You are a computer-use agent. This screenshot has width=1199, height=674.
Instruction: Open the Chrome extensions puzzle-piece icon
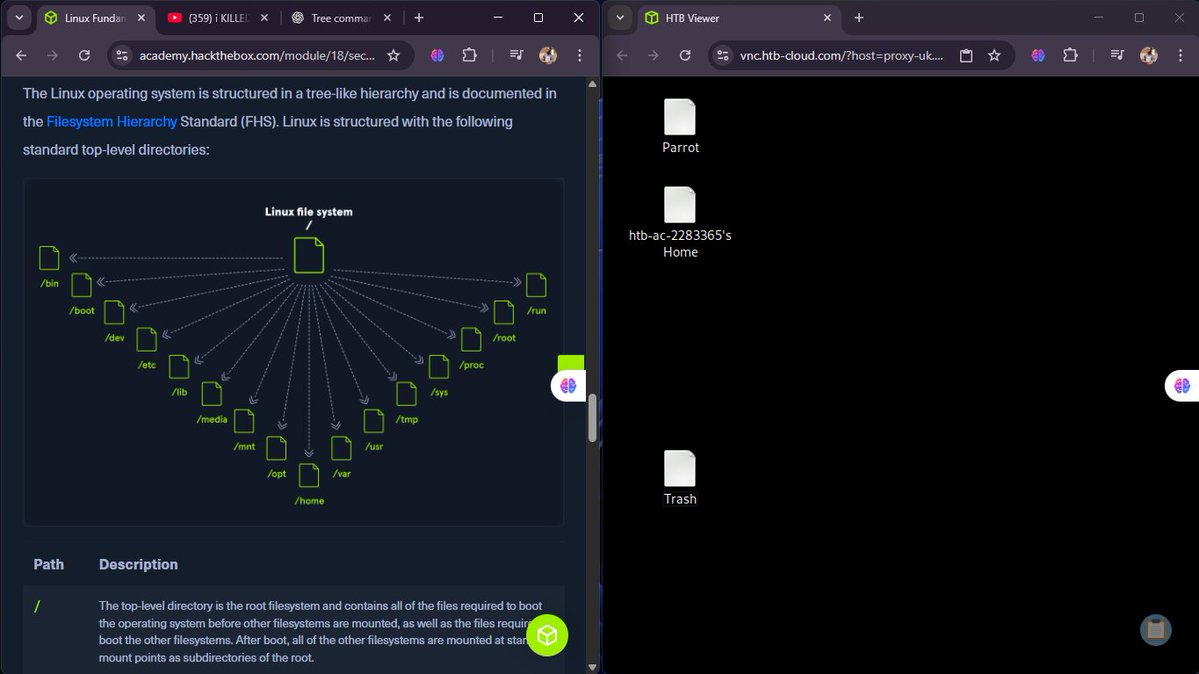coord(469,55)
